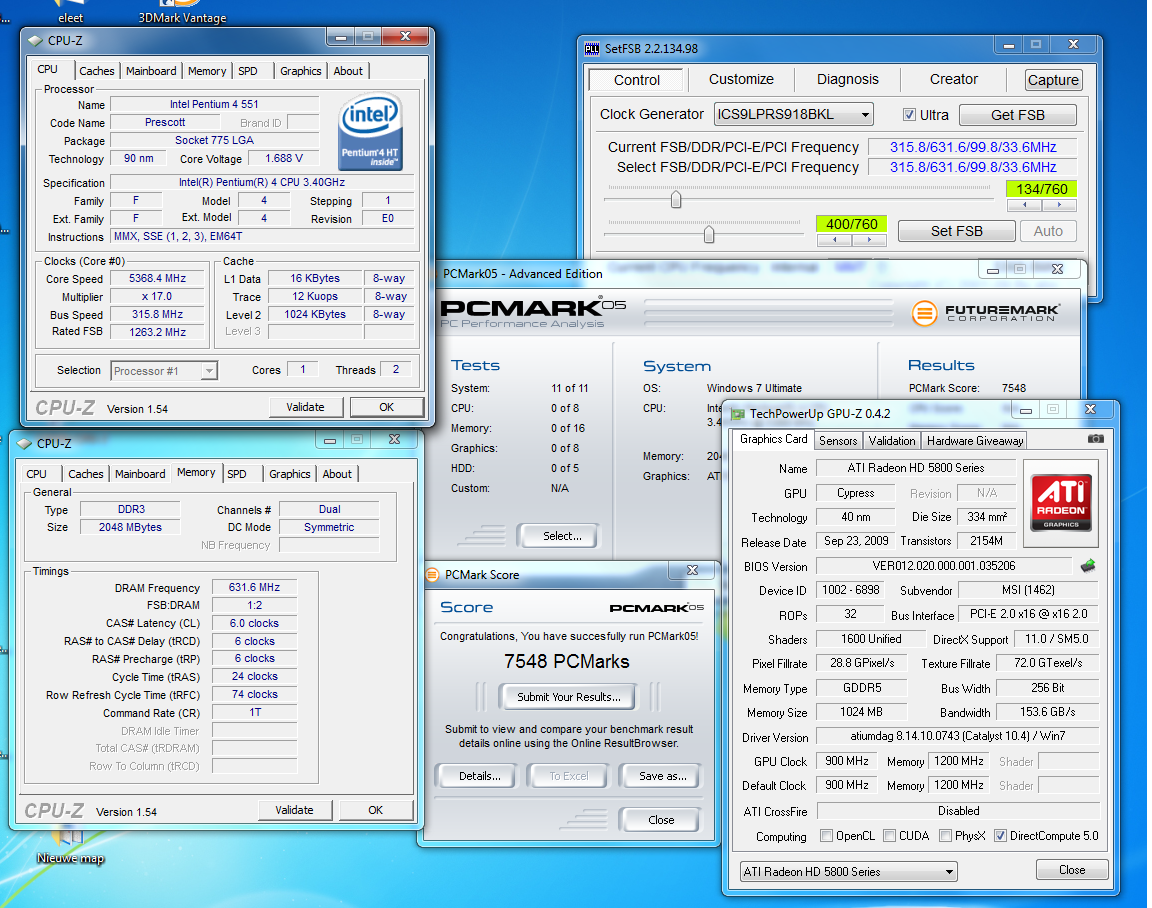The width and height of the screenshot is (1152, 908).
Task: Open the Clock Generator dropdown ICS9LPRS918BKL
Action: [x=793, y=115]
